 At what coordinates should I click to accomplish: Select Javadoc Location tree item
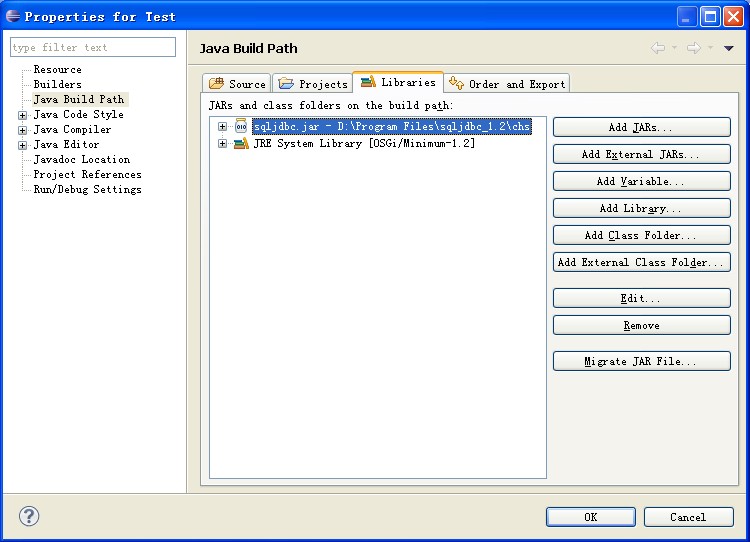82,159
